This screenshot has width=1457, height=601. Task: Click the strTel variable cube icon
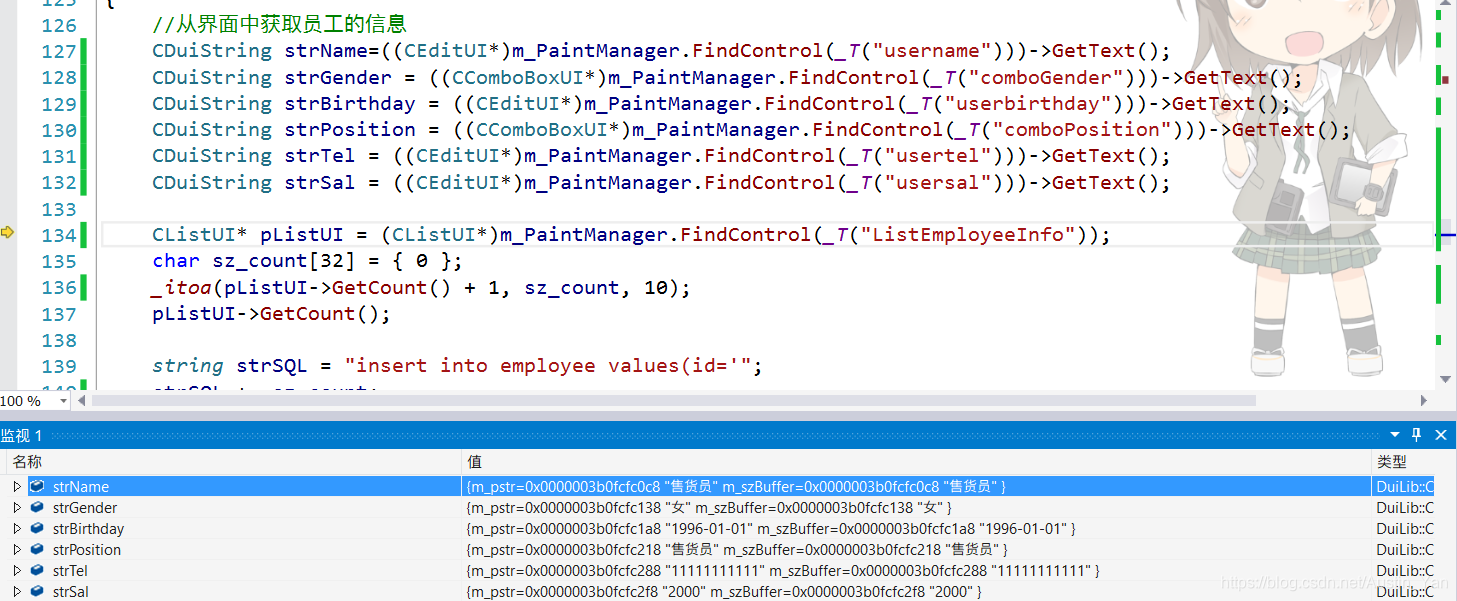[x=38, y=571]
